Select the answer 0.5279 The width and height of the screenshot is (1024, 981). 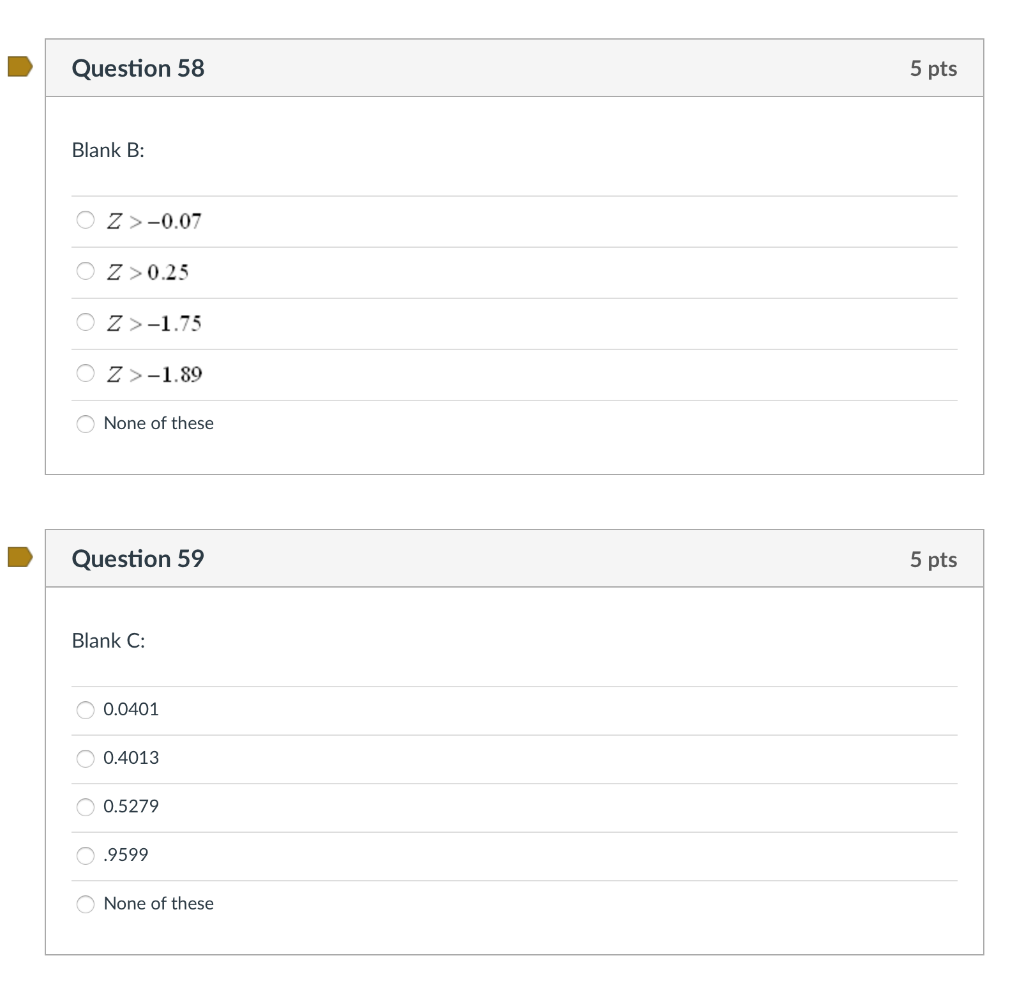(85, 807)
